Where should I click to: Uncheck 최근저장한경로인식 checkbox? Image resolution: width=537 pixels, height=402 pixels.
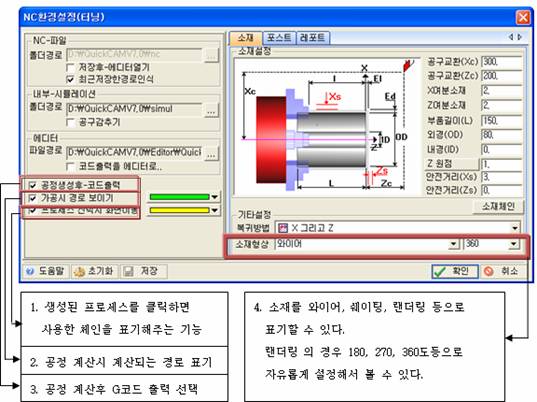(x=70, y=79)
